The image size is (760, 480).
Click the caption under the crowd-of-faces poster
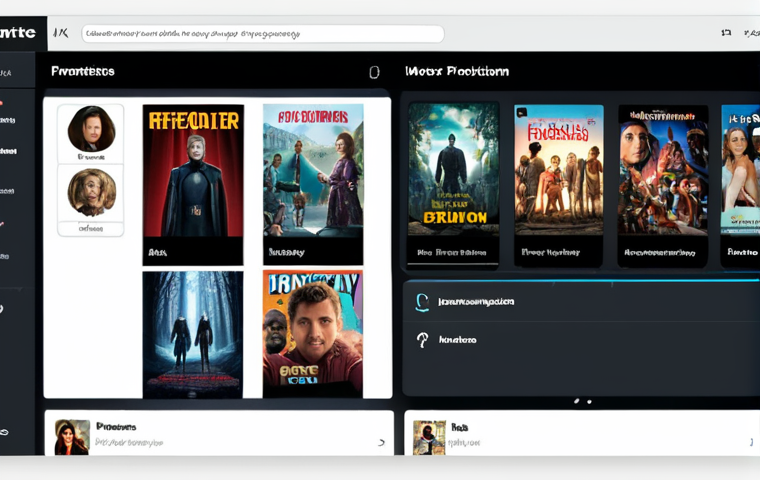[x=660, y=253]
